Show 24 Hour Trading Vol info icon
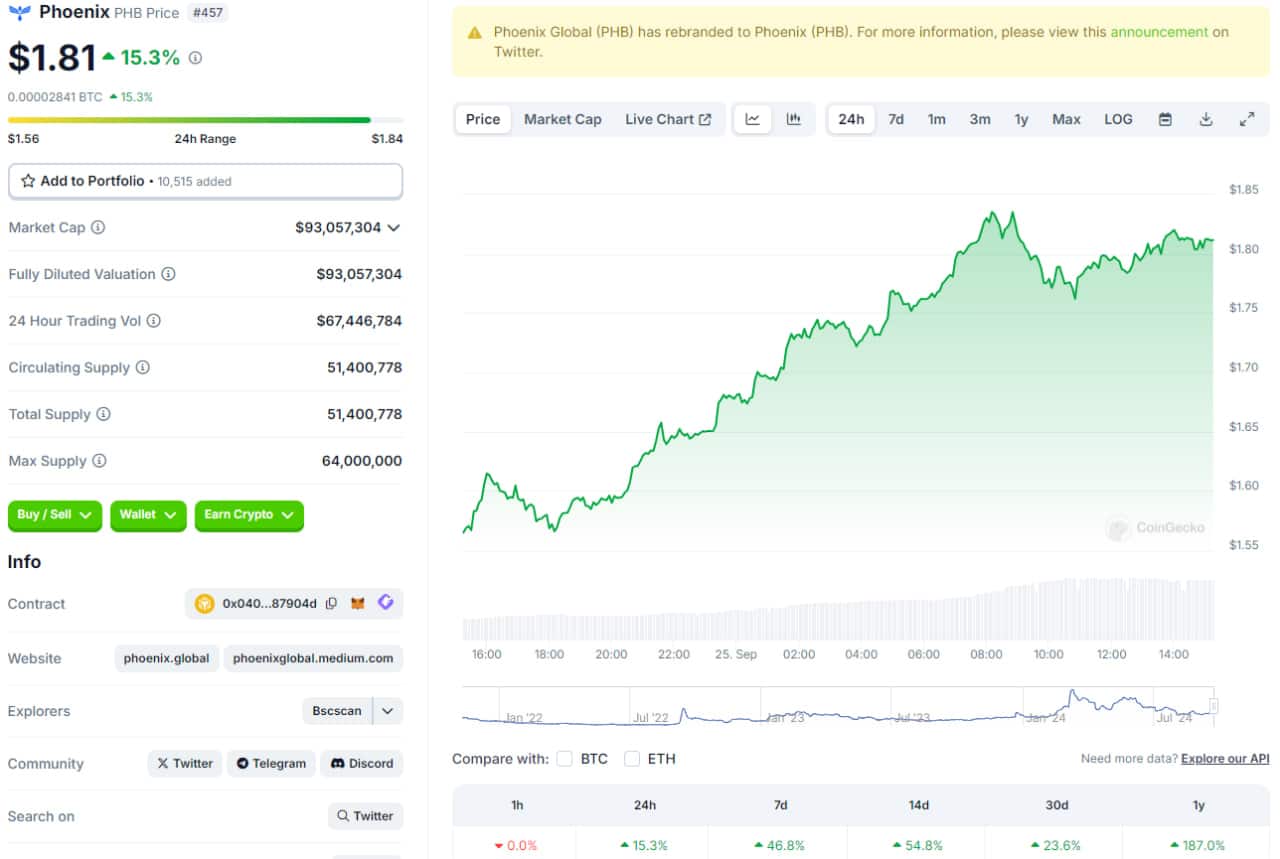This screenshot has width=1280, height=859. point(153,321)
